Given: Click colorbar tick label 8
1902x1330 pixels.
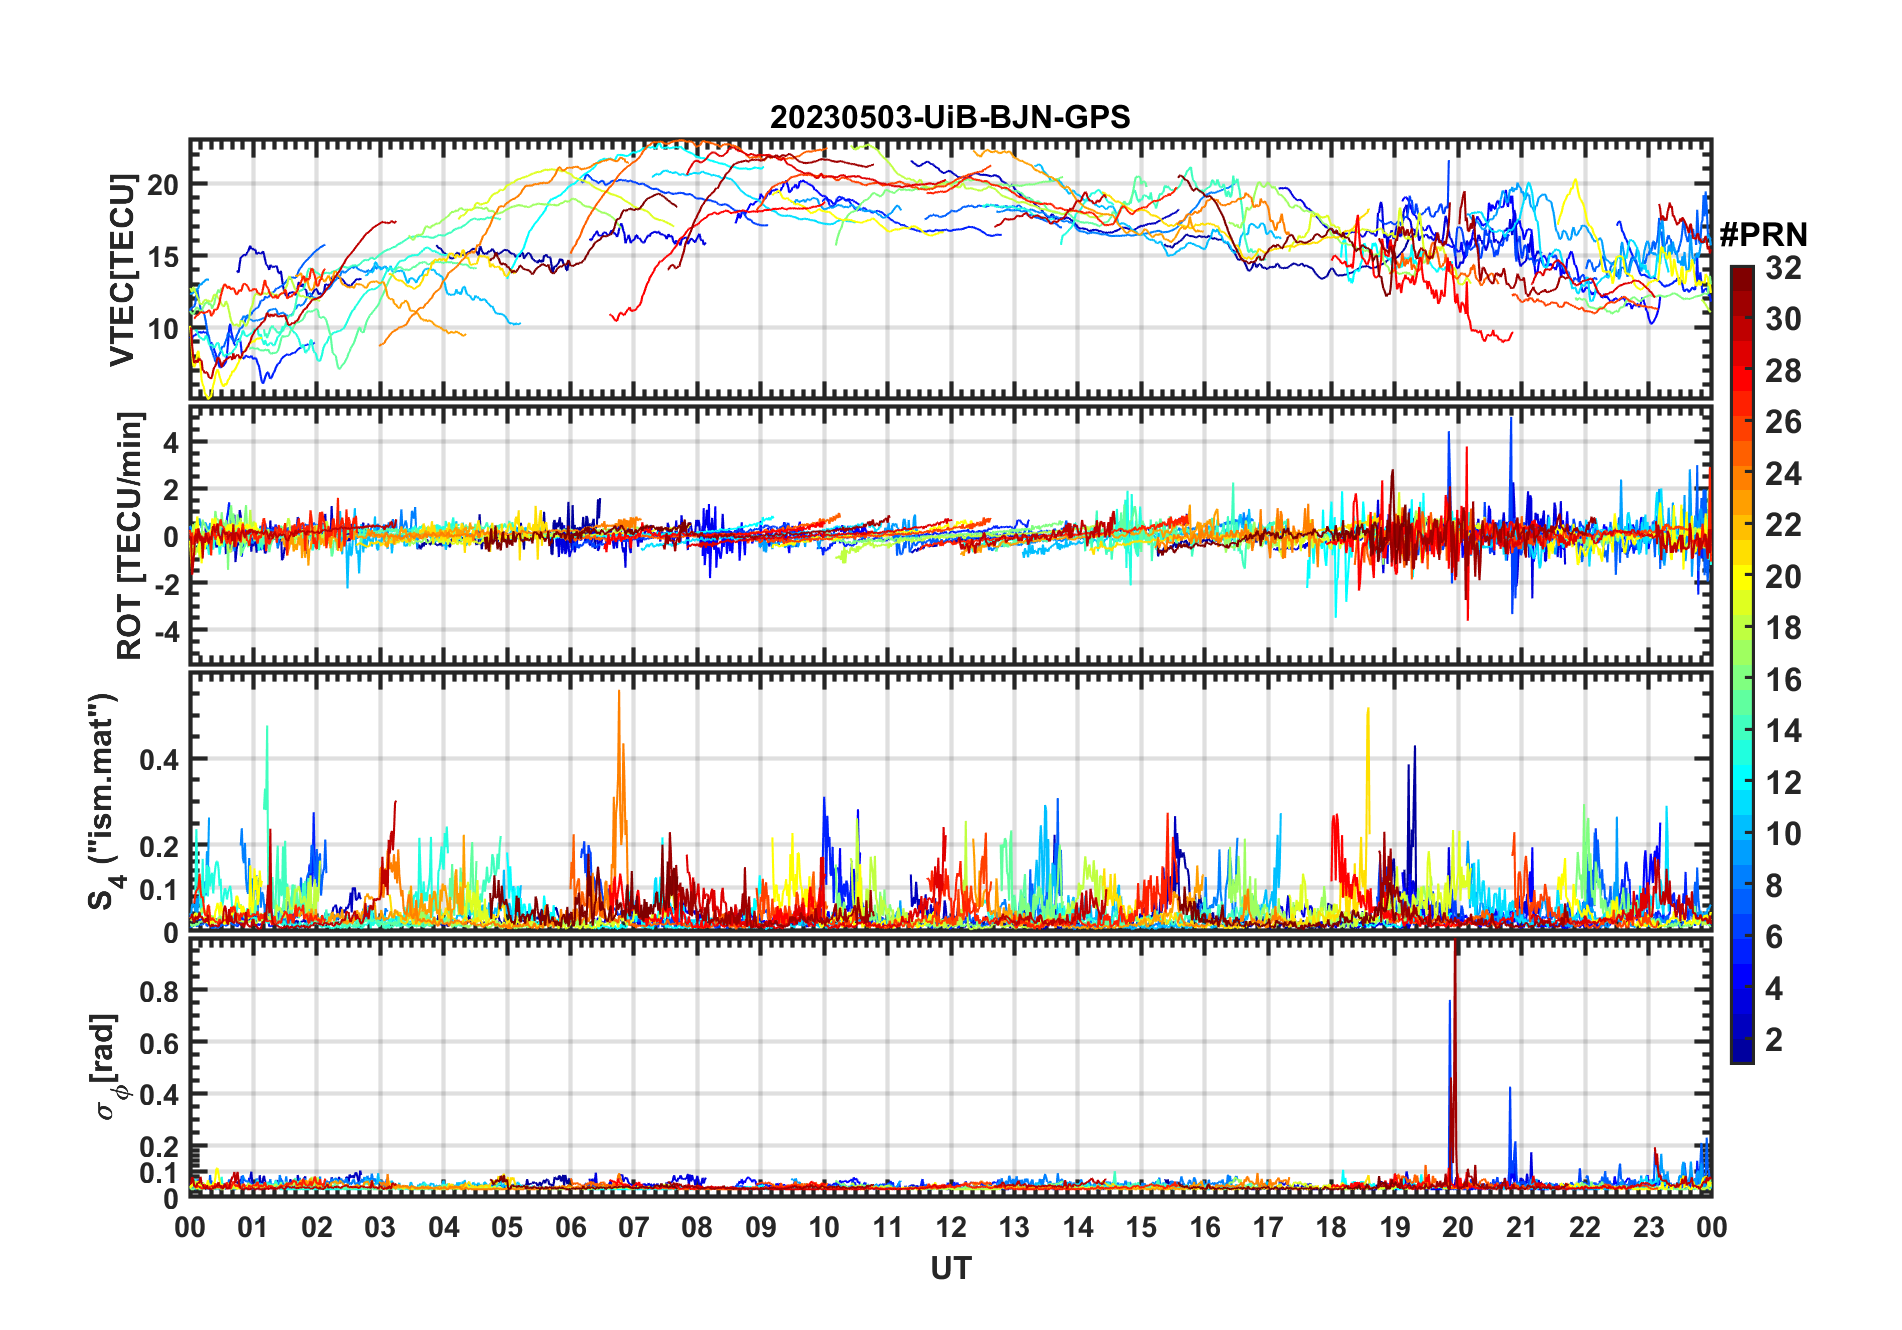Looking at the screenshot, I should (x=1774, y=886).
